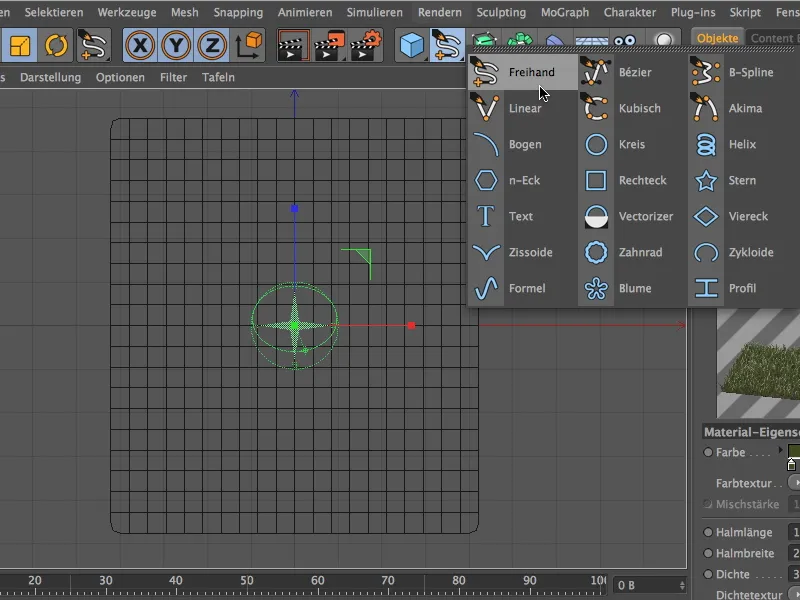This screenshot has height=600, width=800.
Task: Open the Mesh menu
Action: click(x=184, y=13)
